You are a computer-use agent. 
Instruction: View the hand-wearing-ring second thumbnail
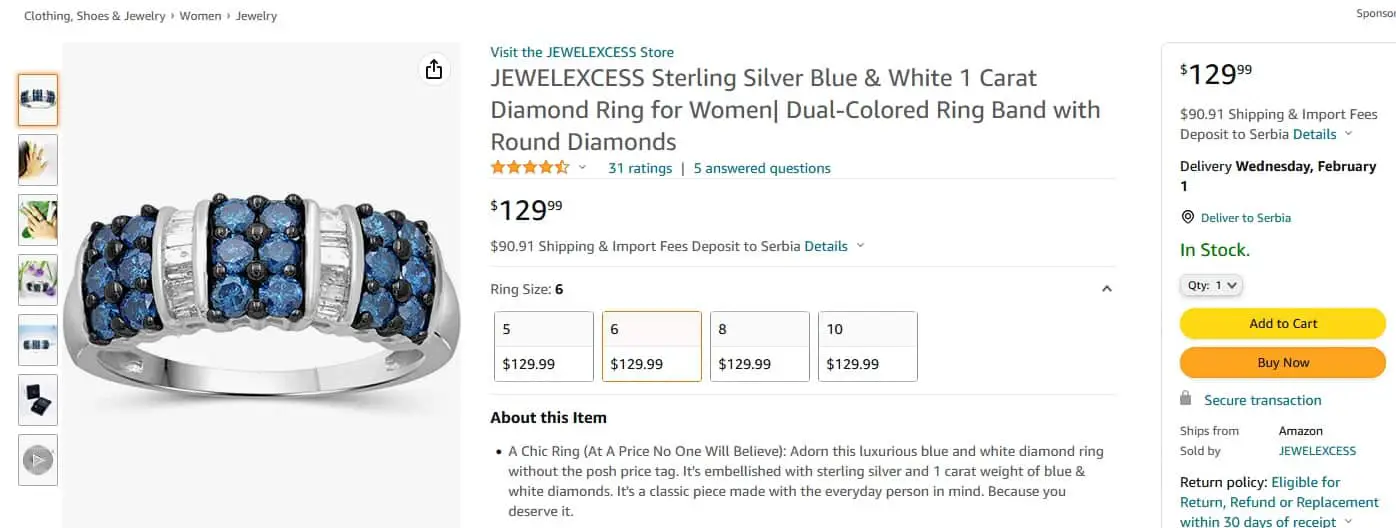coord(38,160)
